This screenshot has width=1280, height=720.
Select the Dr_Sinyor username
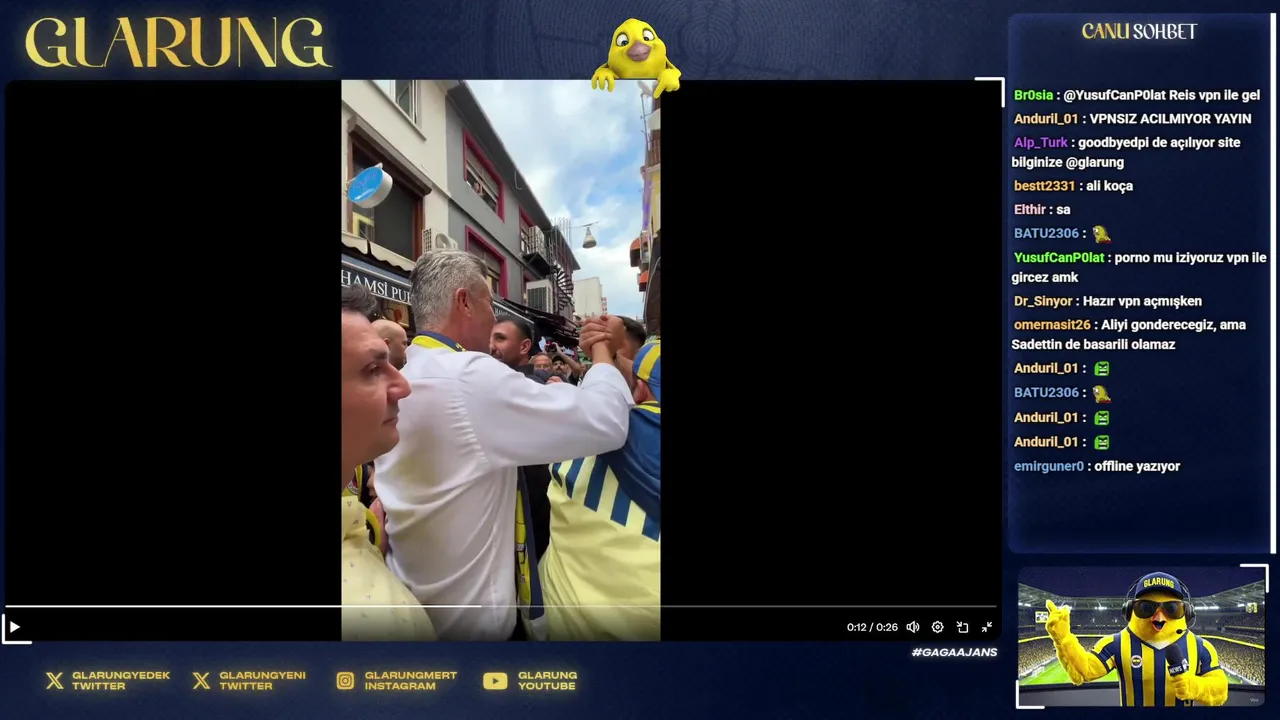(1043, 301)
